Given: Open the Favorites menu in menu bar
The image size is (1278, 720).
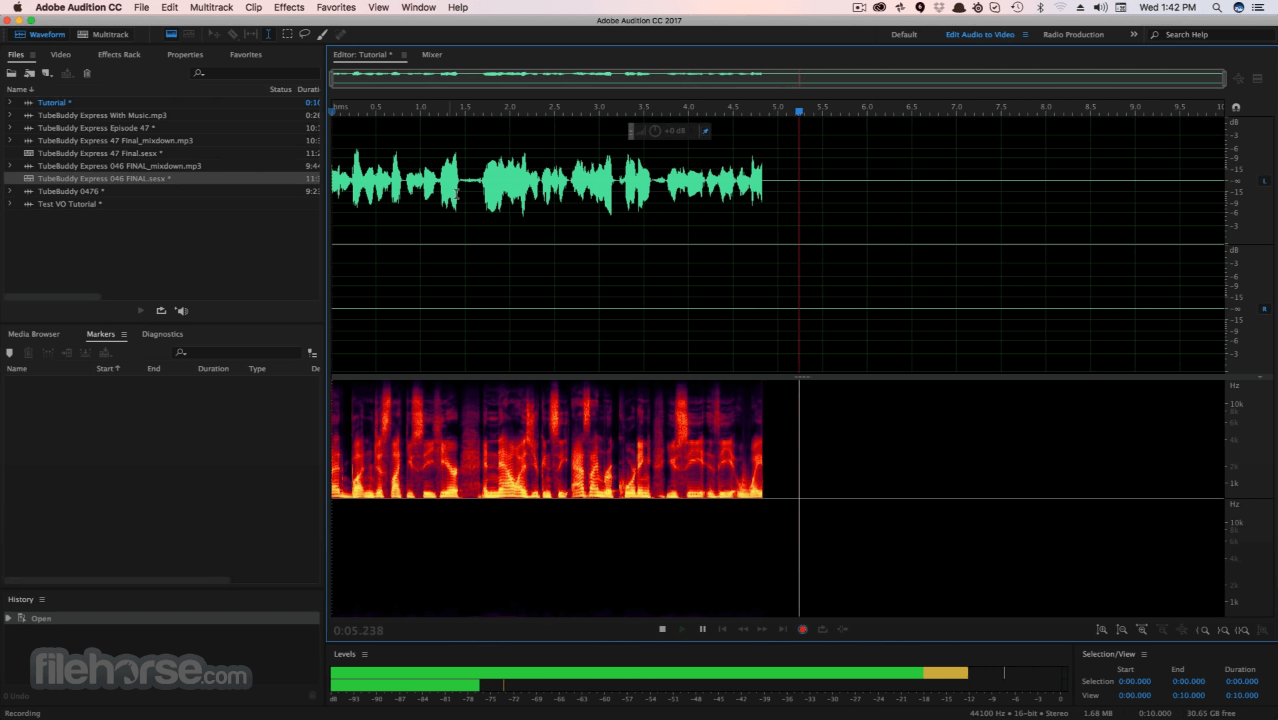Looking at the screenshot, I should (336, 7).
